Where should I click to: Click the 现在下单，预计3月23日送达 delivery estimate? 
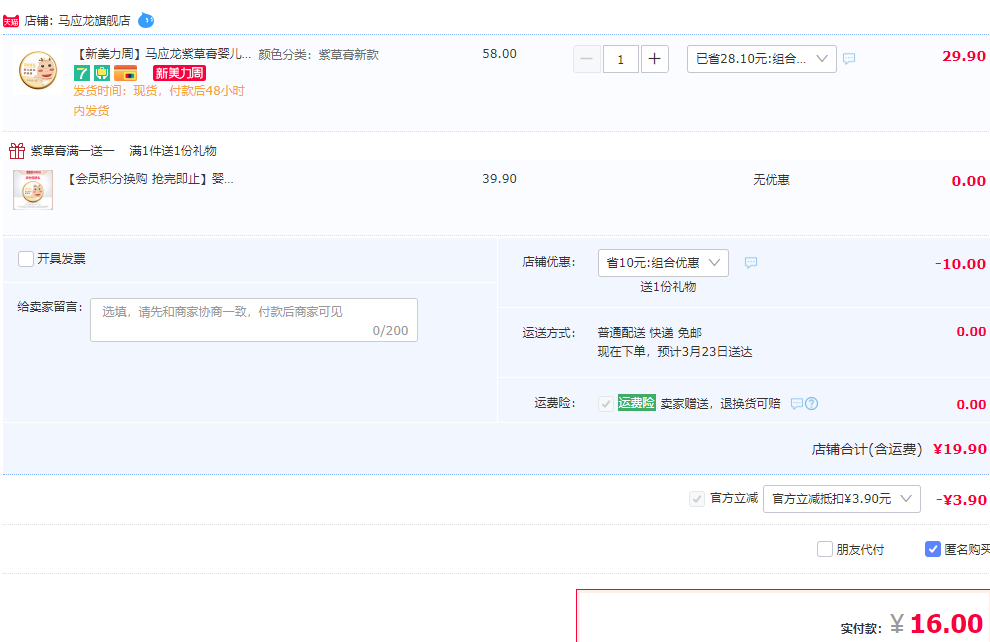coord(675,352)
